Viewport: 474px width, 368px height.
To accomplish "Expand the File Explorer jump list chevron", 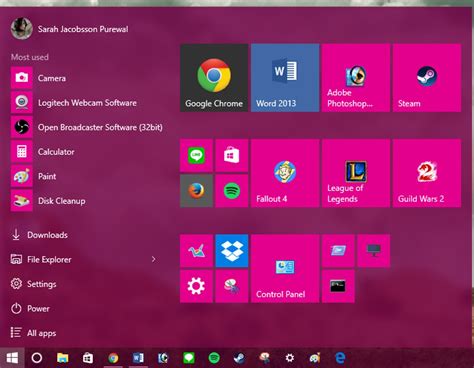I will 153,259.
